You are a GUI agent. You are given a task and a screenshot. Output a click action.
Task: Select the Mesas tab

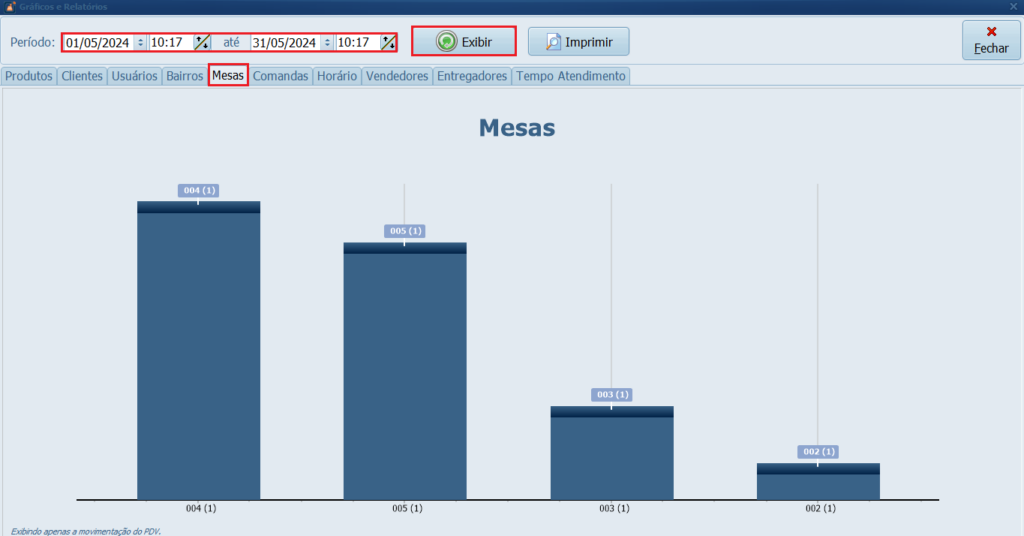[x=228, y=75]
